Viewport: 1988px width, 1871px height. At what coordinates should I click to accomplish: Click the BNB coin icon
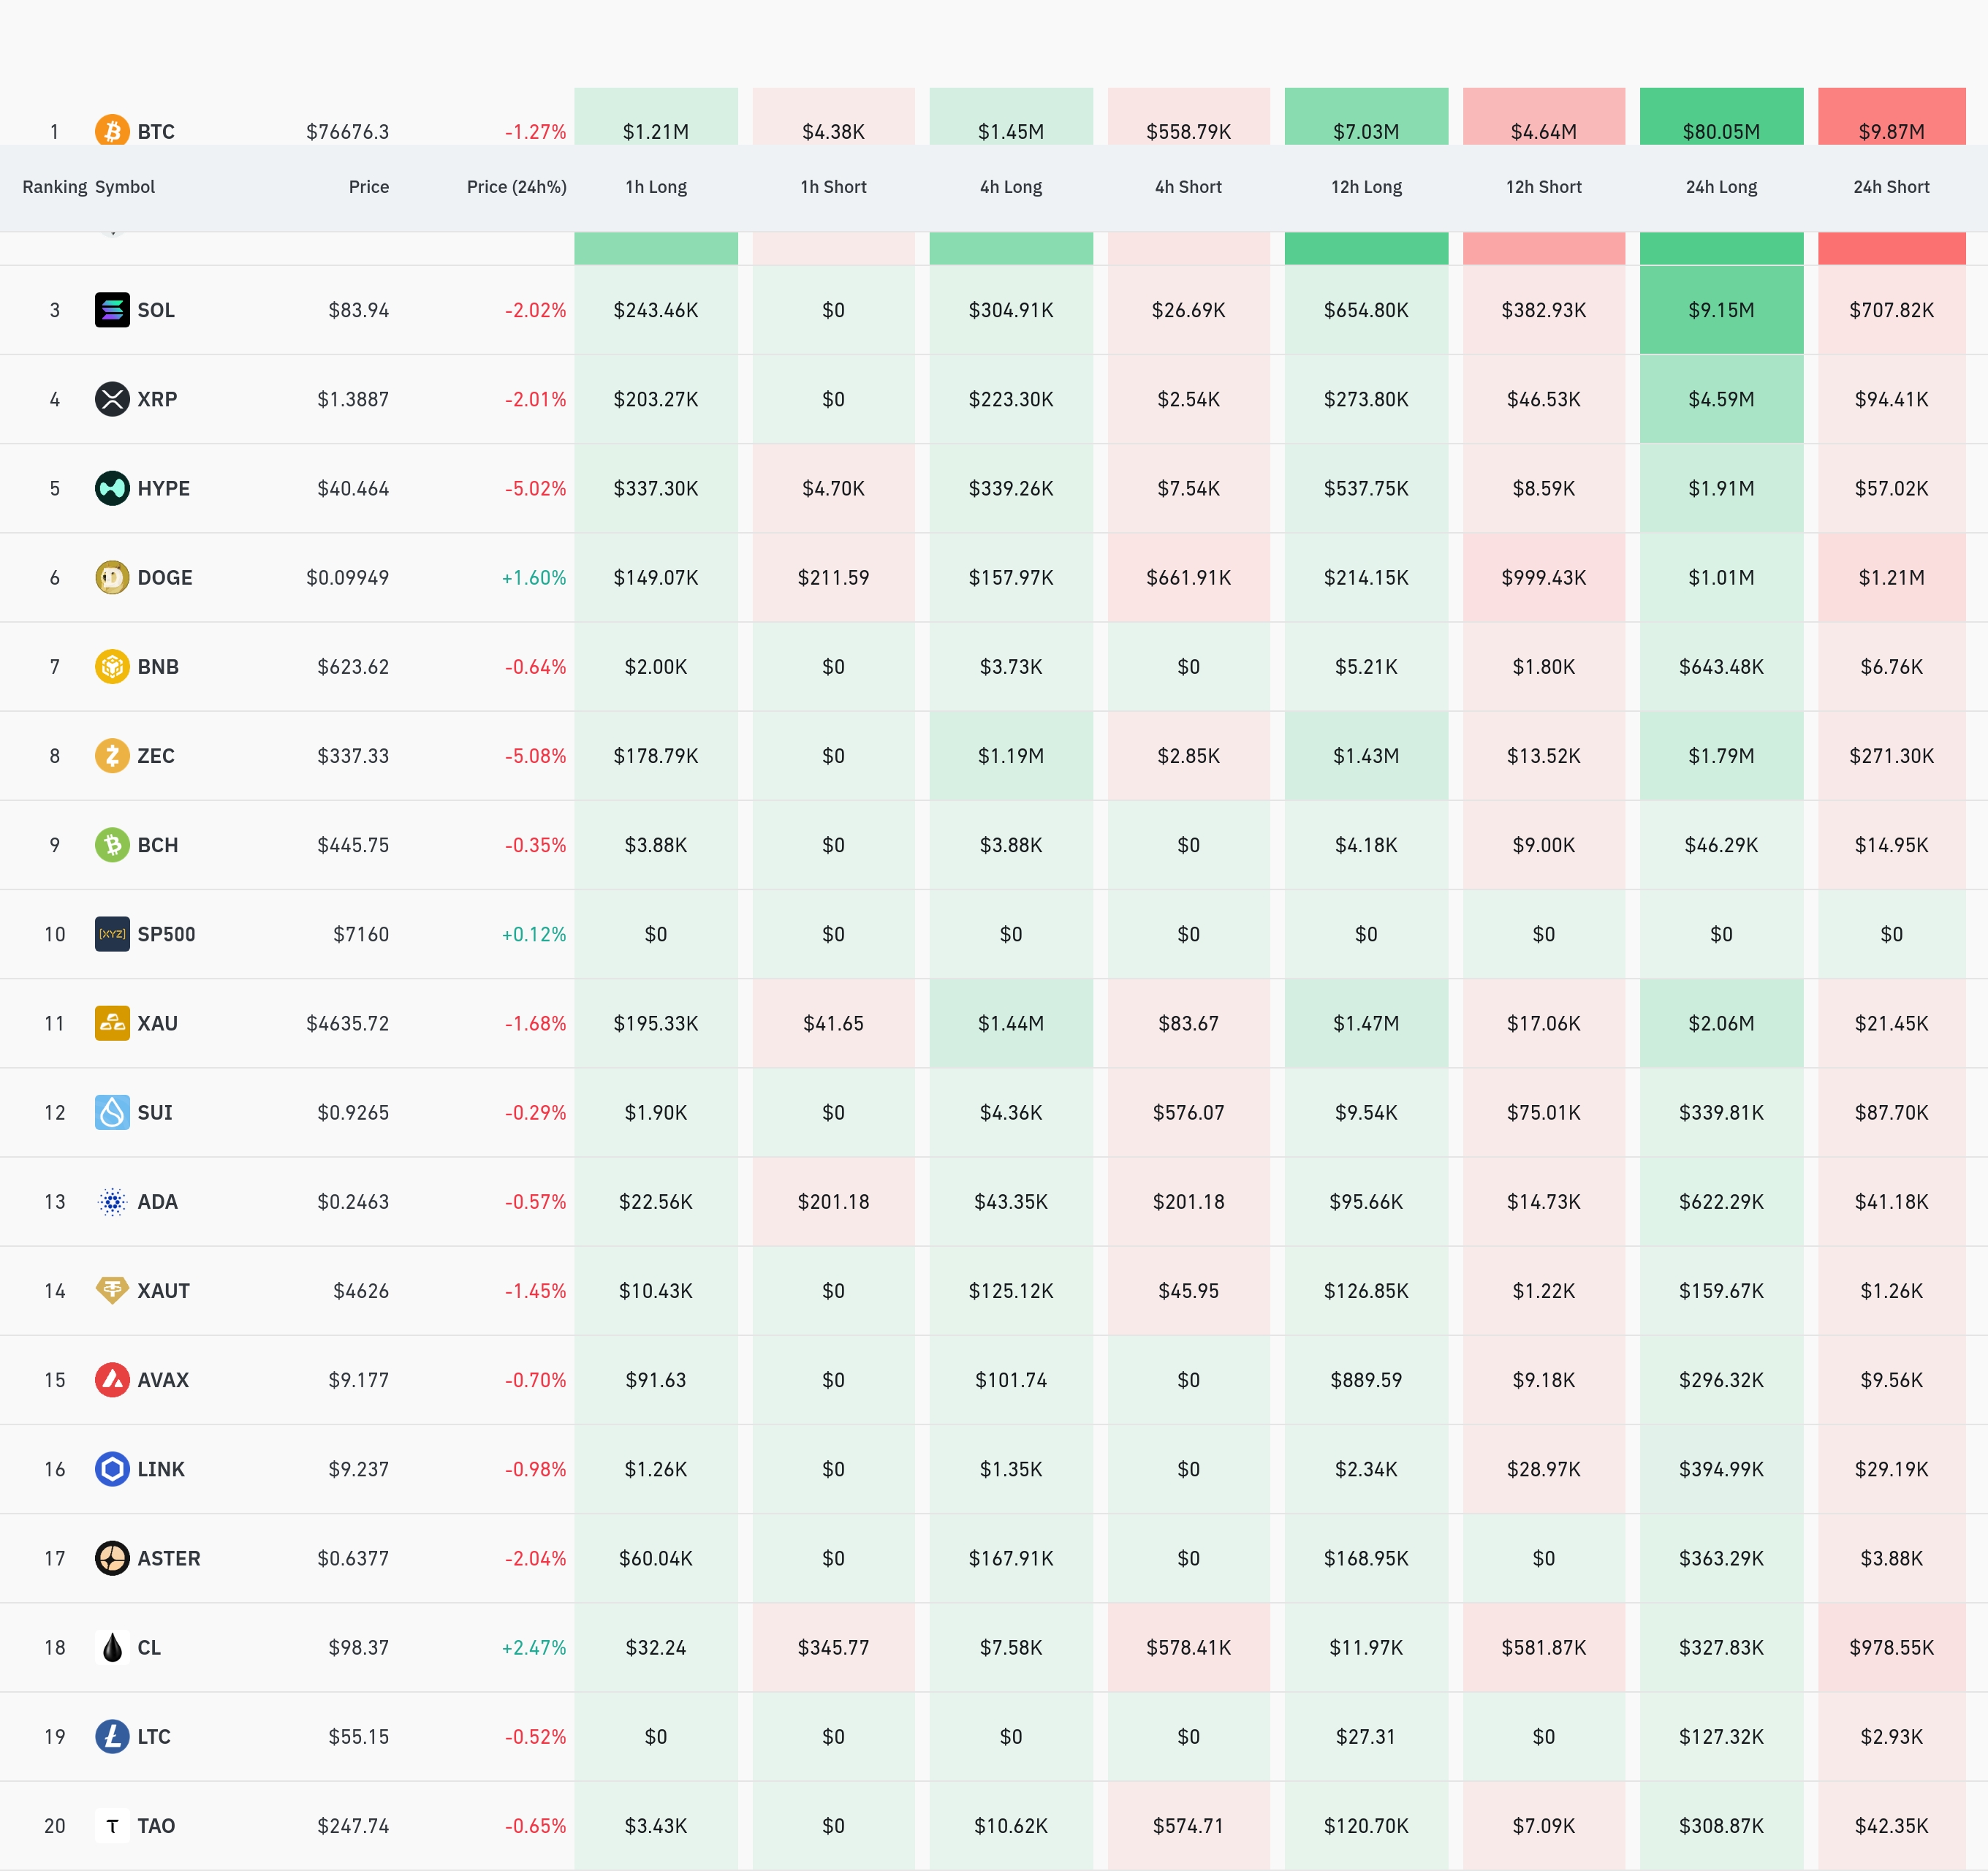click(112, 666)
